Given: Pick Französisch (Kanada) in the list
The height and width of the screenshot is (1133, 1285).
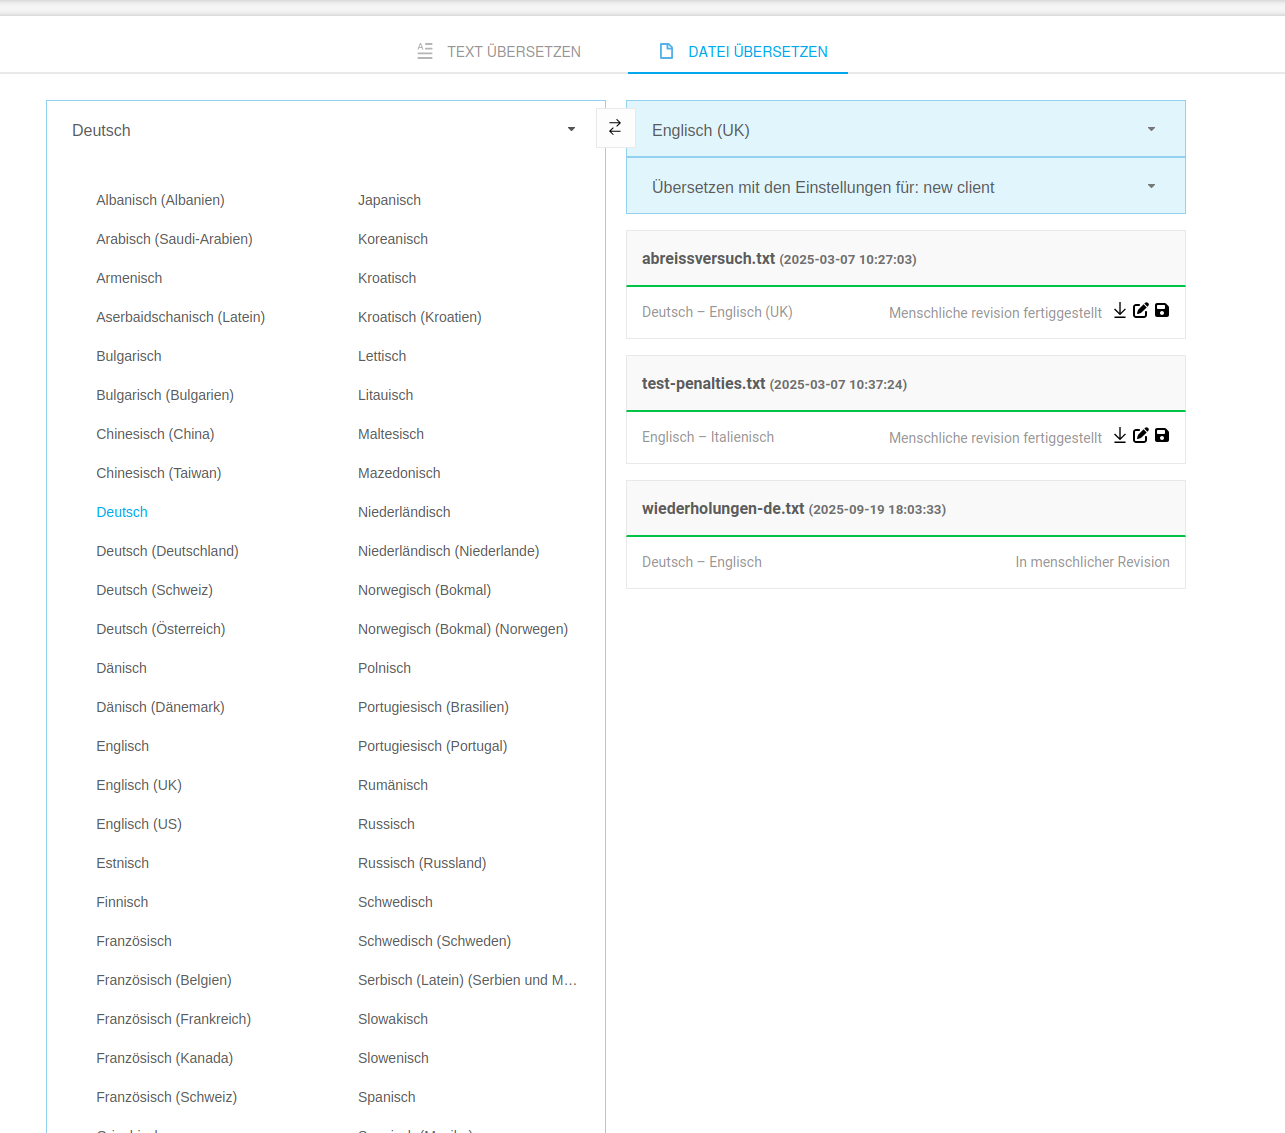Looking at the screenshot, I should click(164, 1058).
